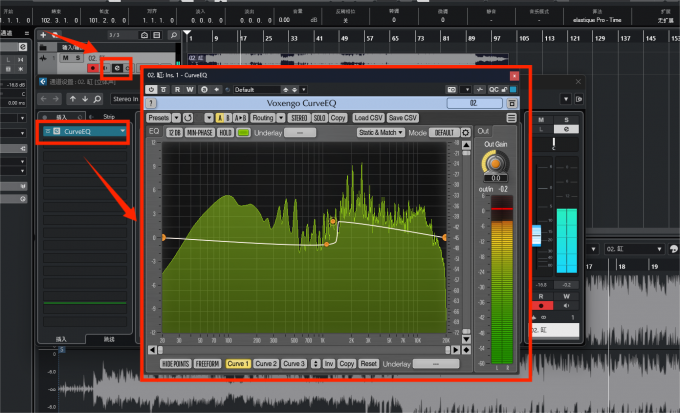Click the plugin instance name field 02
This screenshot has width=680, height=413.
tap(474, 103)
